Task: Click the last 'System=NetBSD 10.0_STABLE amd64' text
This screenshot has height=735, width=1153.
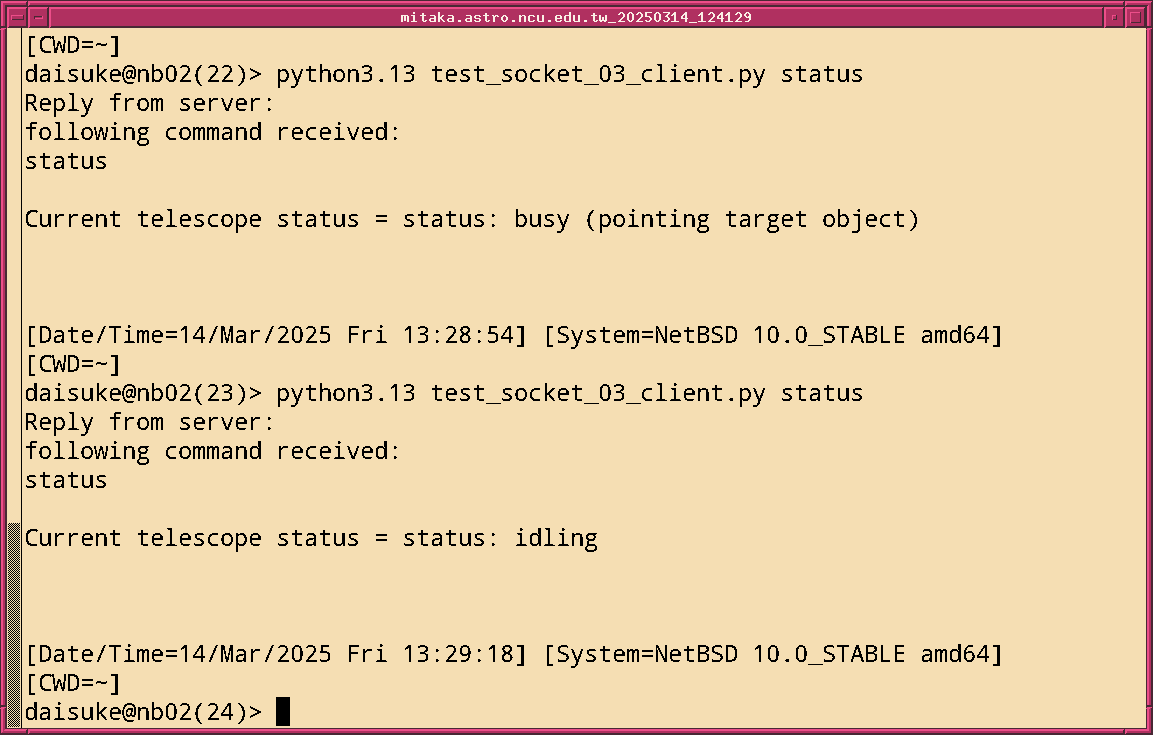Action: click(772, 654)
